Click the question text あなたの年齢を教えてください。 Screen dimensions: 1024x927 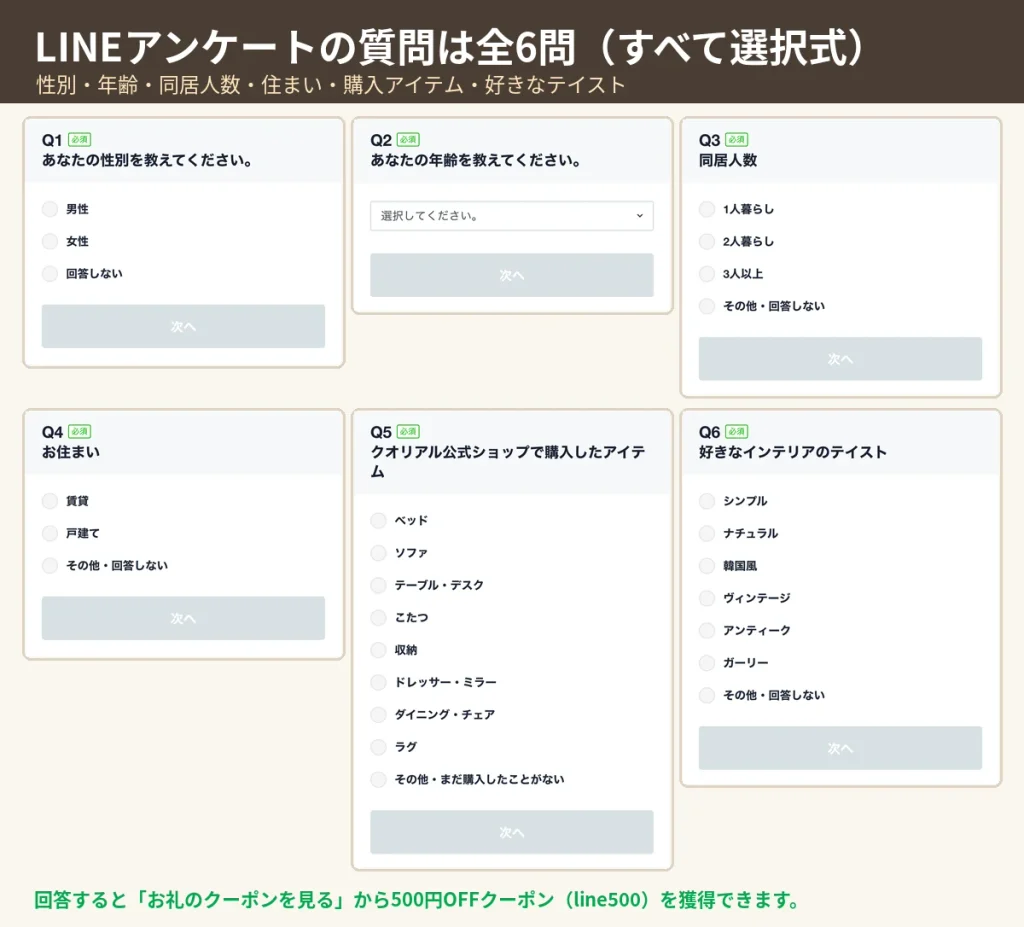coord(475,160)
